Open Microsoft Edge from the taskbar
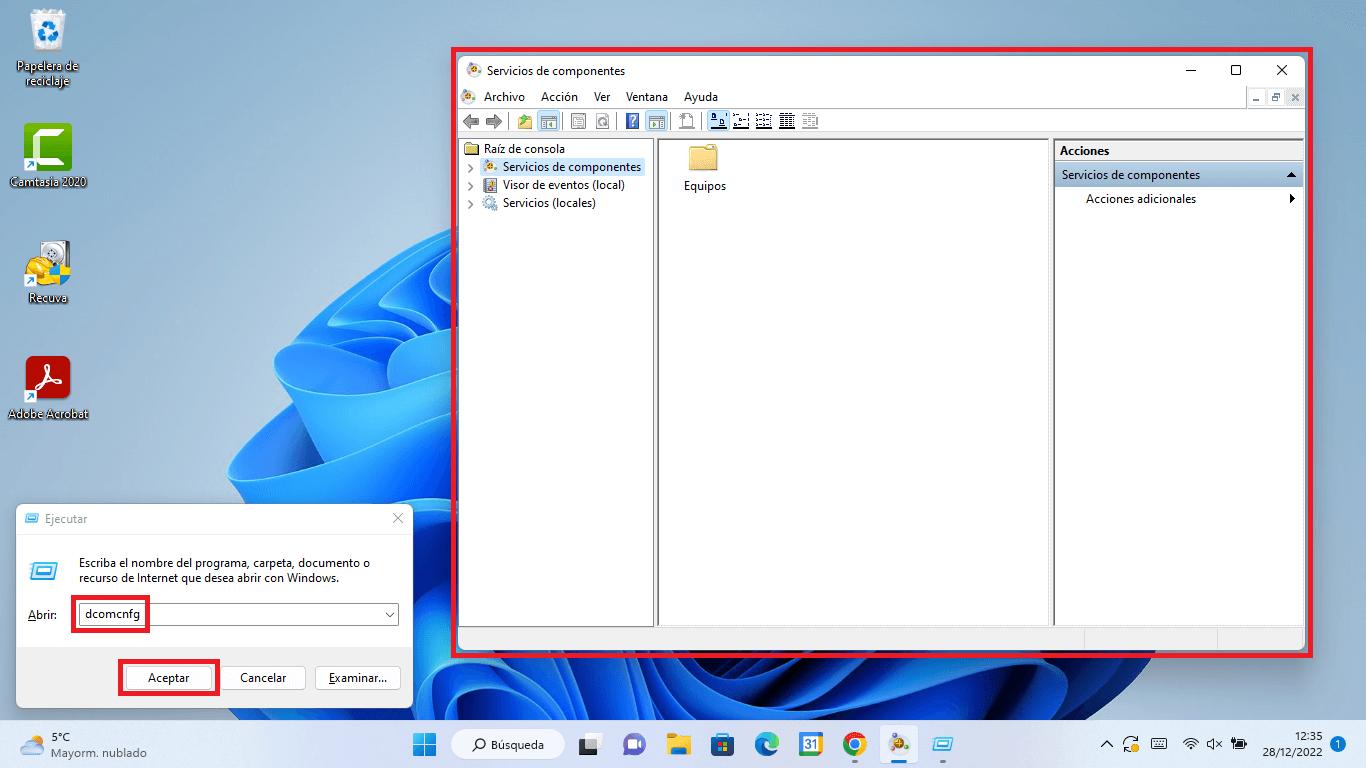Image resolution: width=1366 pixels, height=768 pixels. pos(766,744)
